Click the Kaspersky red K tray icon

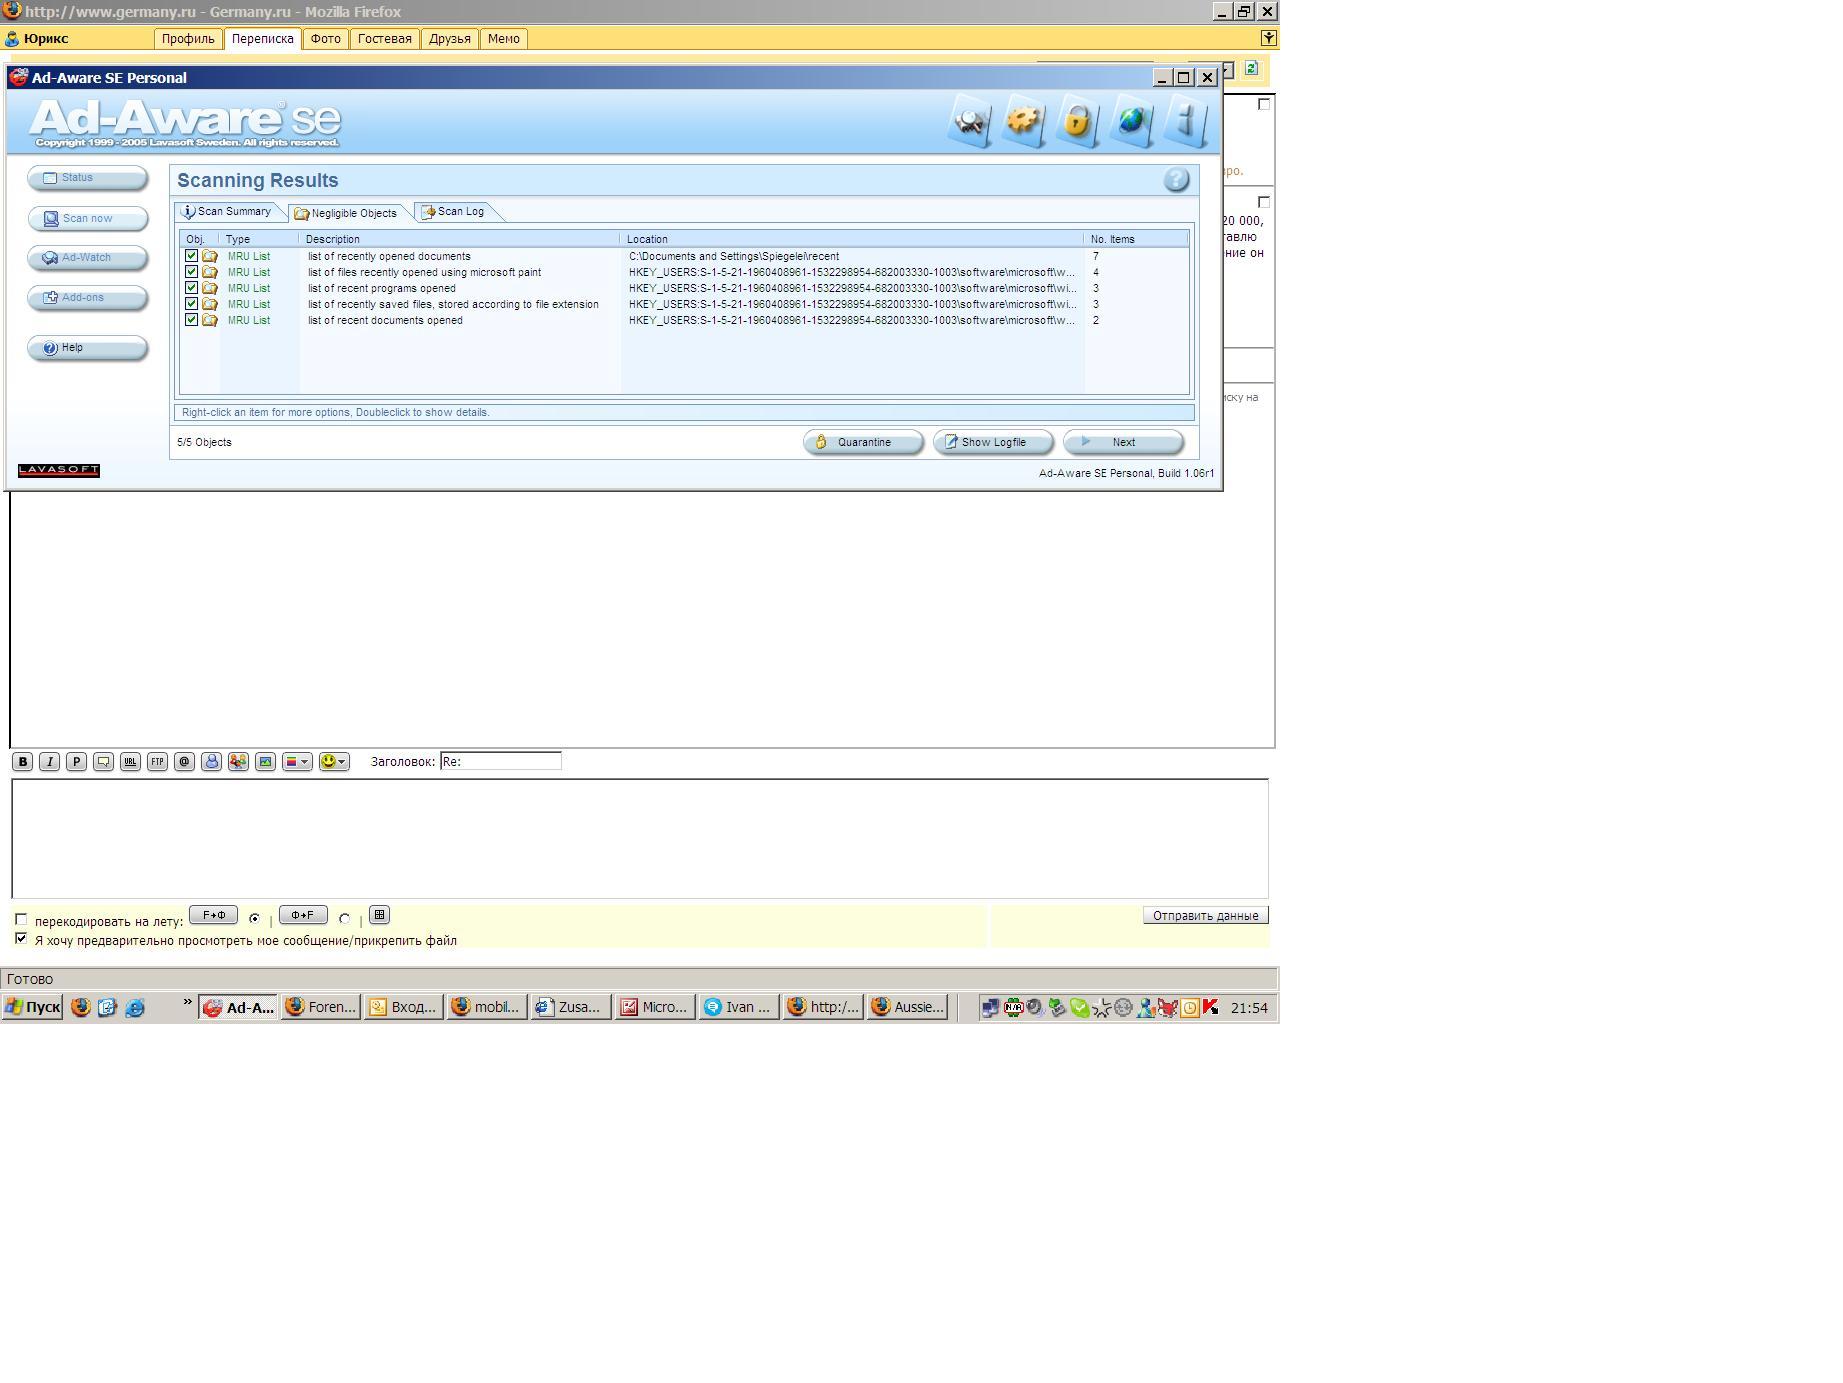(x=1211, y=1008)
